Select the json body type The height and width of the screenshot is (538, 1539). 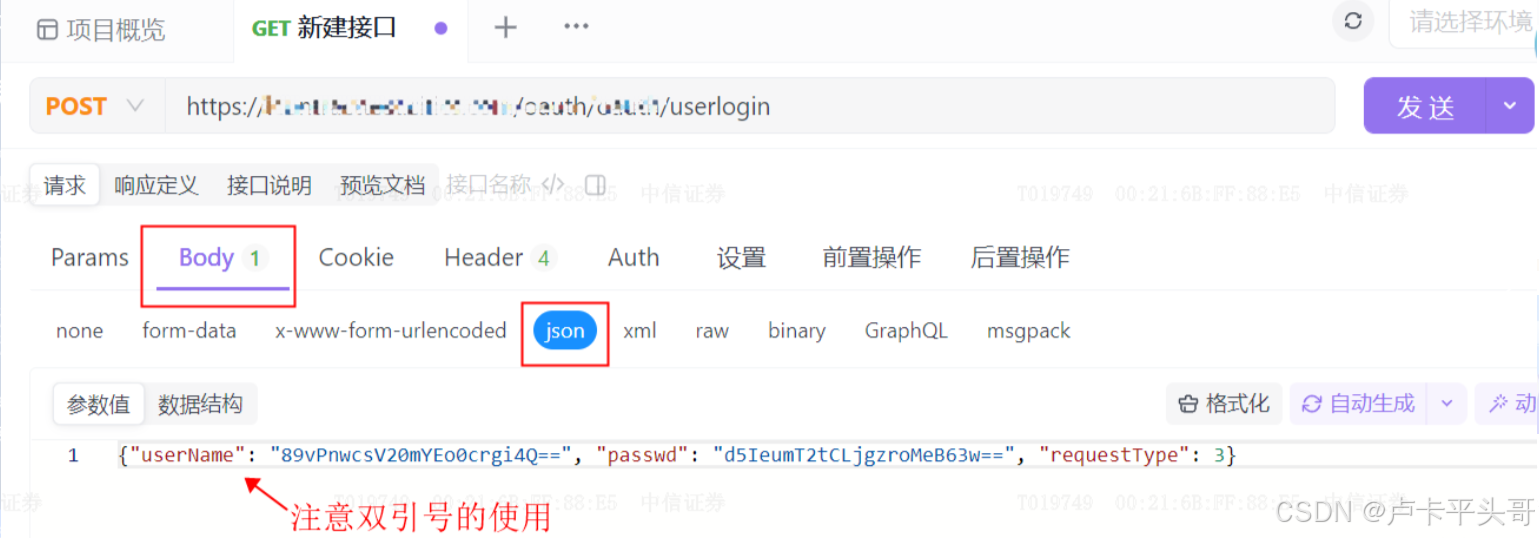pos(565,331)
